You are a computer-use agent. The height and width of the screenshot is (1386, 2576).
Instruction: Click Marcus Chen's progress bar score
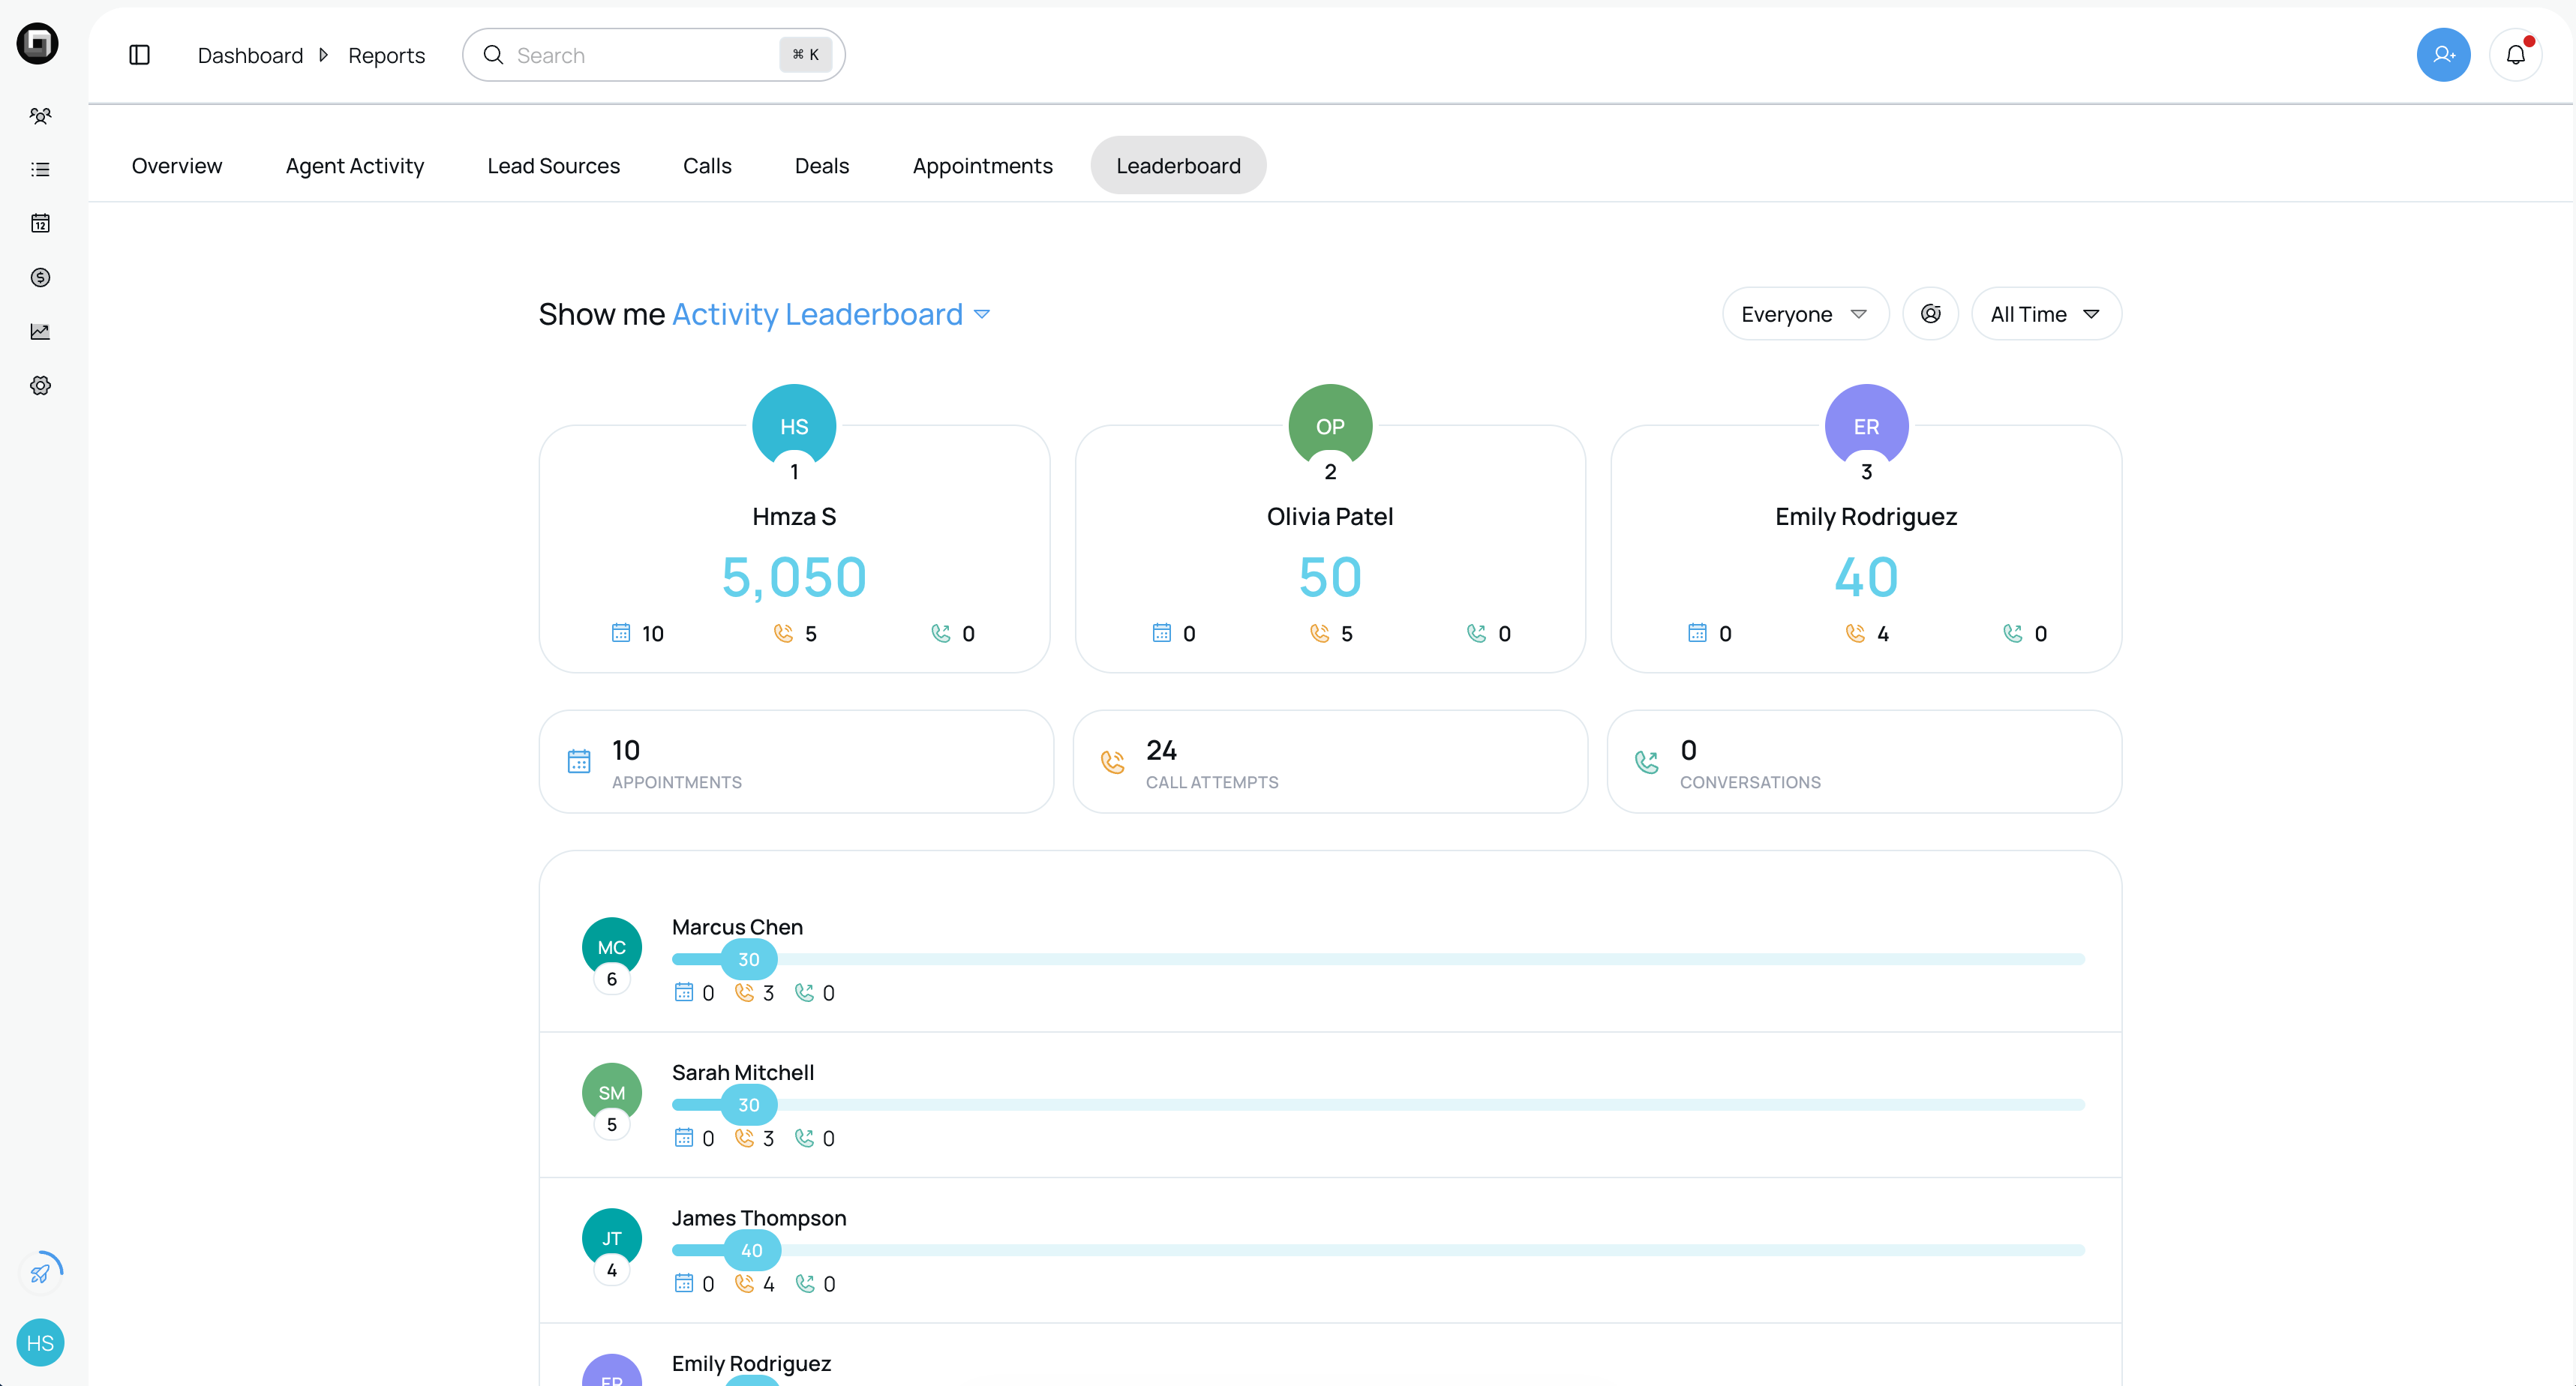point(748,959)
